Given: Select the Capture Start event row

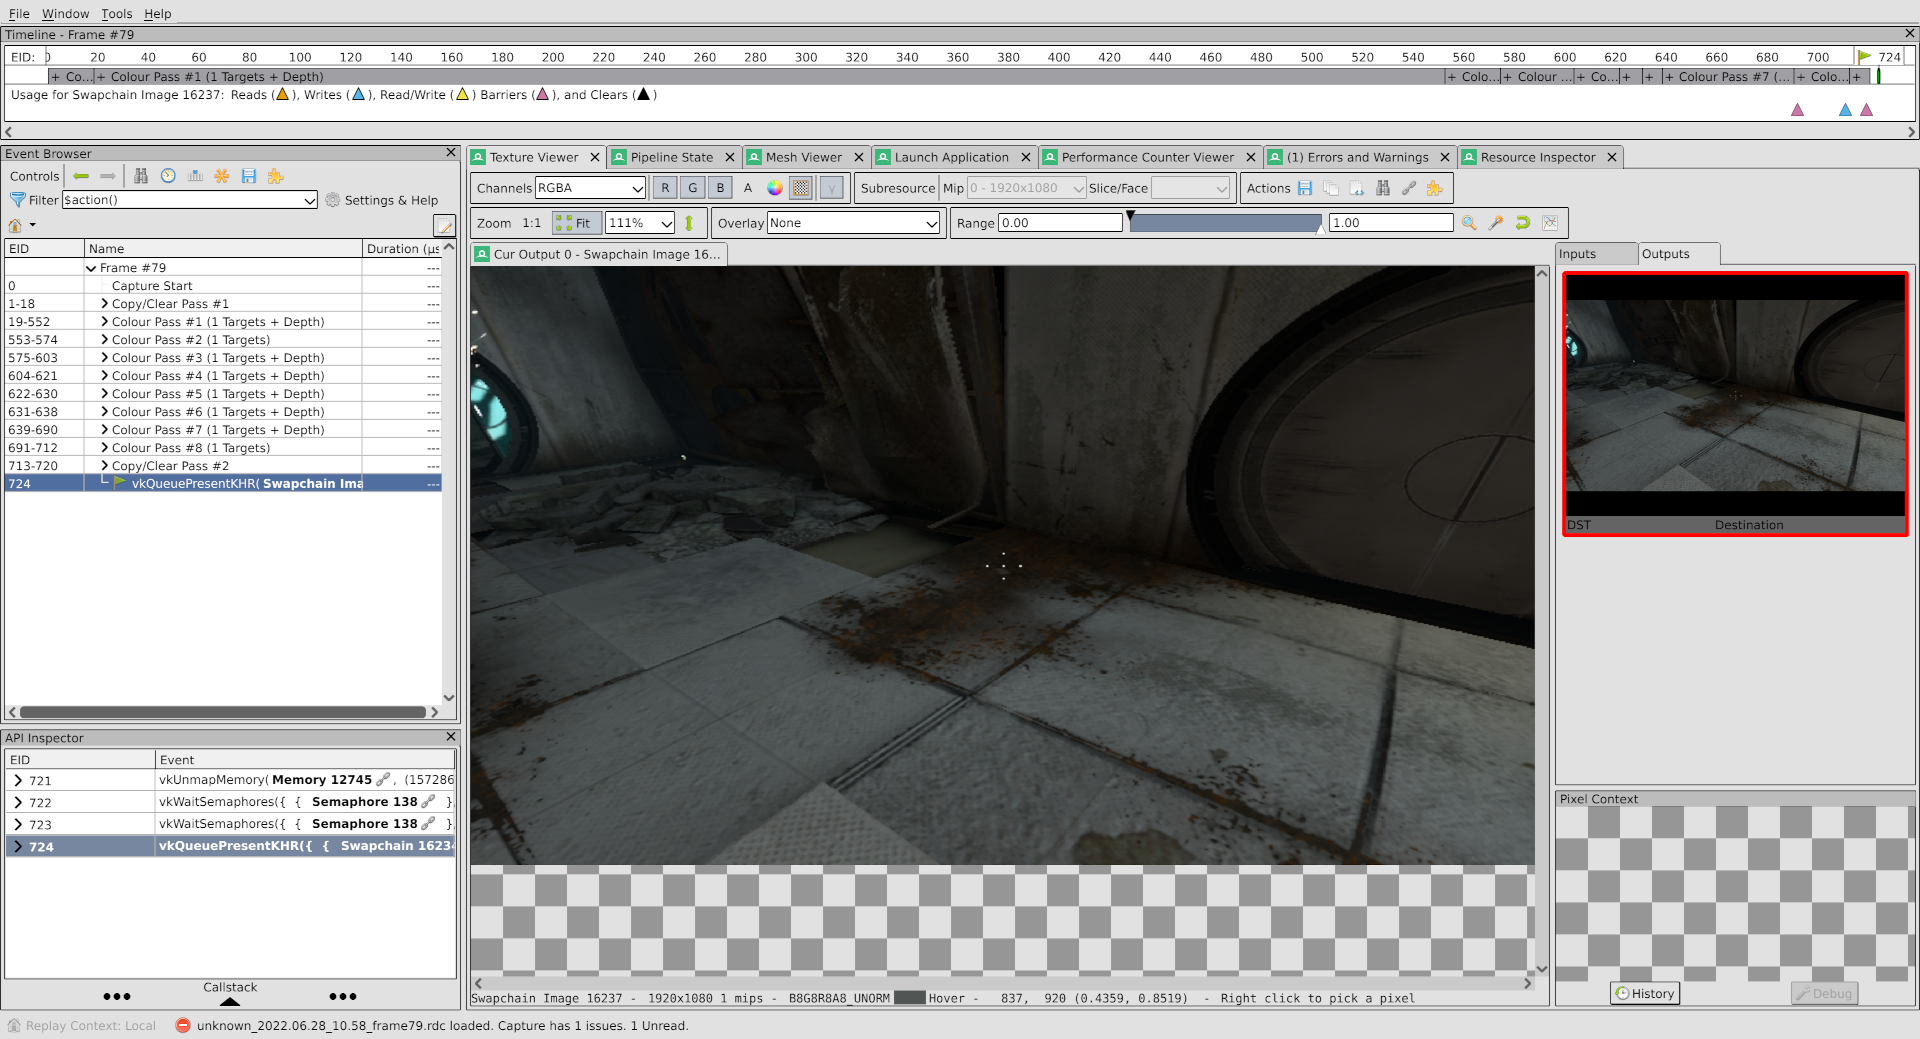Looking at the screenshot, I should pyautogui.click(x=223, y=286).
